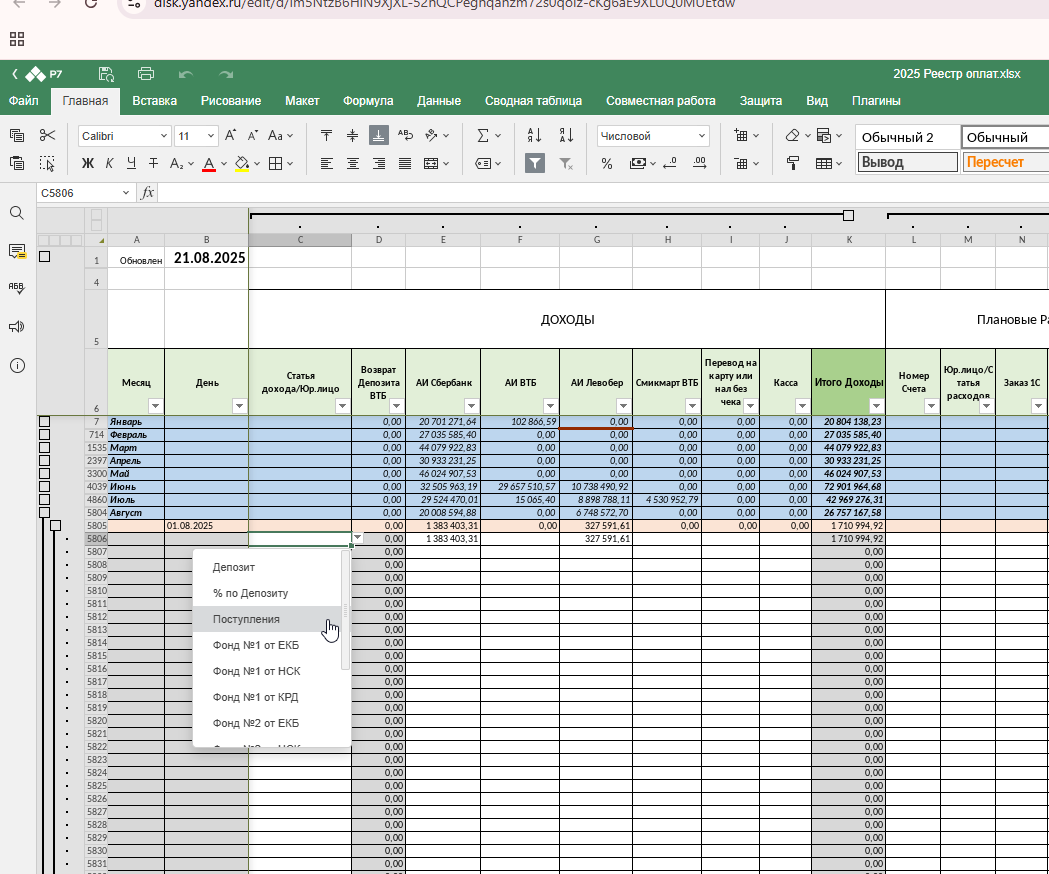Click the sort ascending icon
1049x874 pixels.
[534, 136]
